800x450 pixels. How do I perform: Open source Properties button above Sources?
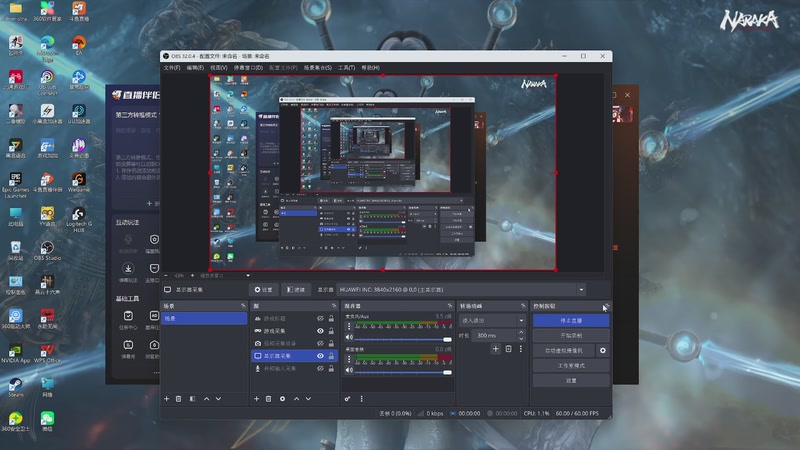tap(263, 289)
